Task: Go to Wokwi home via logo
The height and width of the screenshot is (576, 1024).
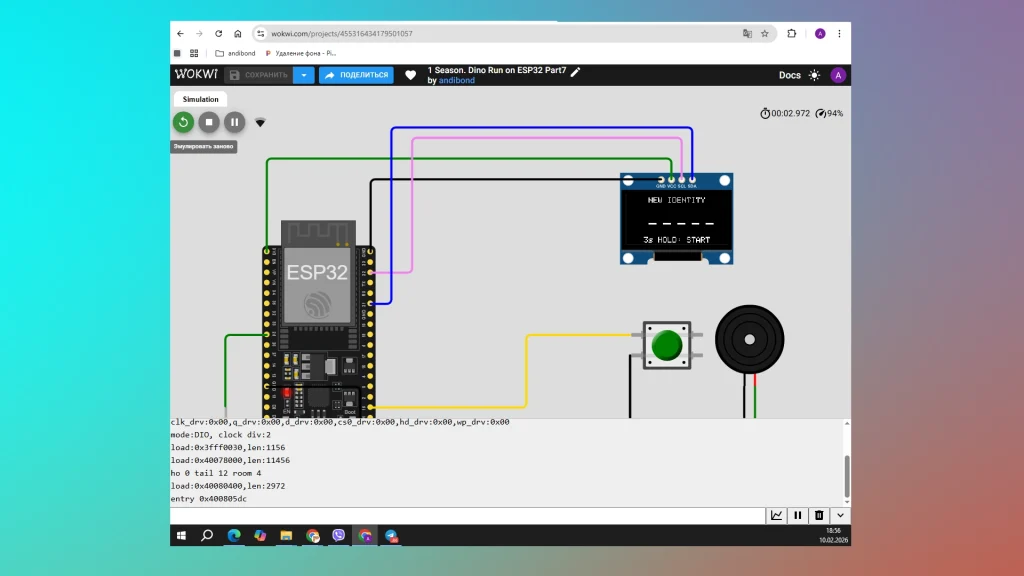Action: pos(196,74)
